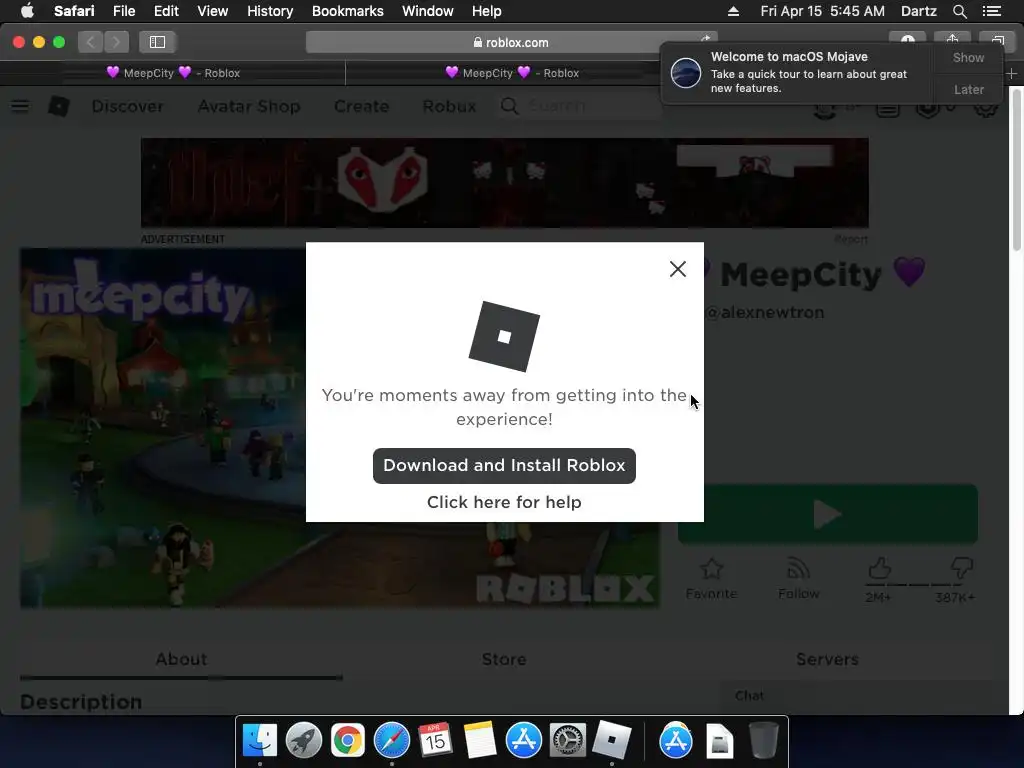The height and width of the screenshot is (768, 1024).
Task: Open Safari compass icon in dock
Action: tap(391, 741)
